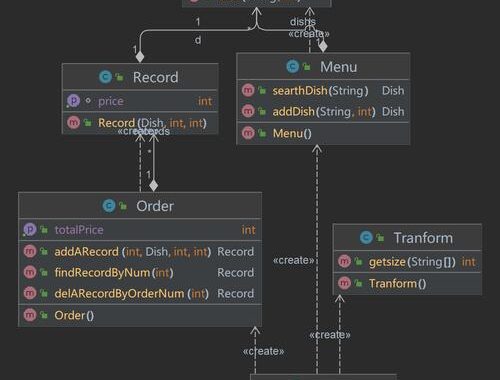Select the Record(Dish, int, int) constructor
The image size is (500, 380).
(x=140, y=123)
